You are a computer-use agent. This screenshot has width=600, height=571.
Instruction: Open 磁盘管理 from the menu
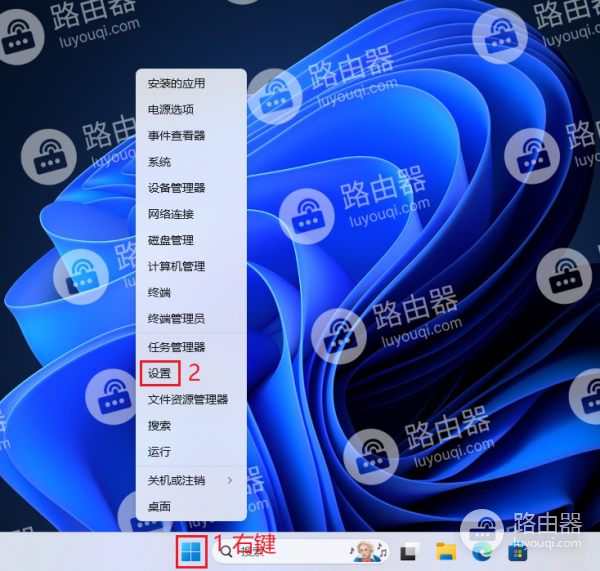[191, 240]
